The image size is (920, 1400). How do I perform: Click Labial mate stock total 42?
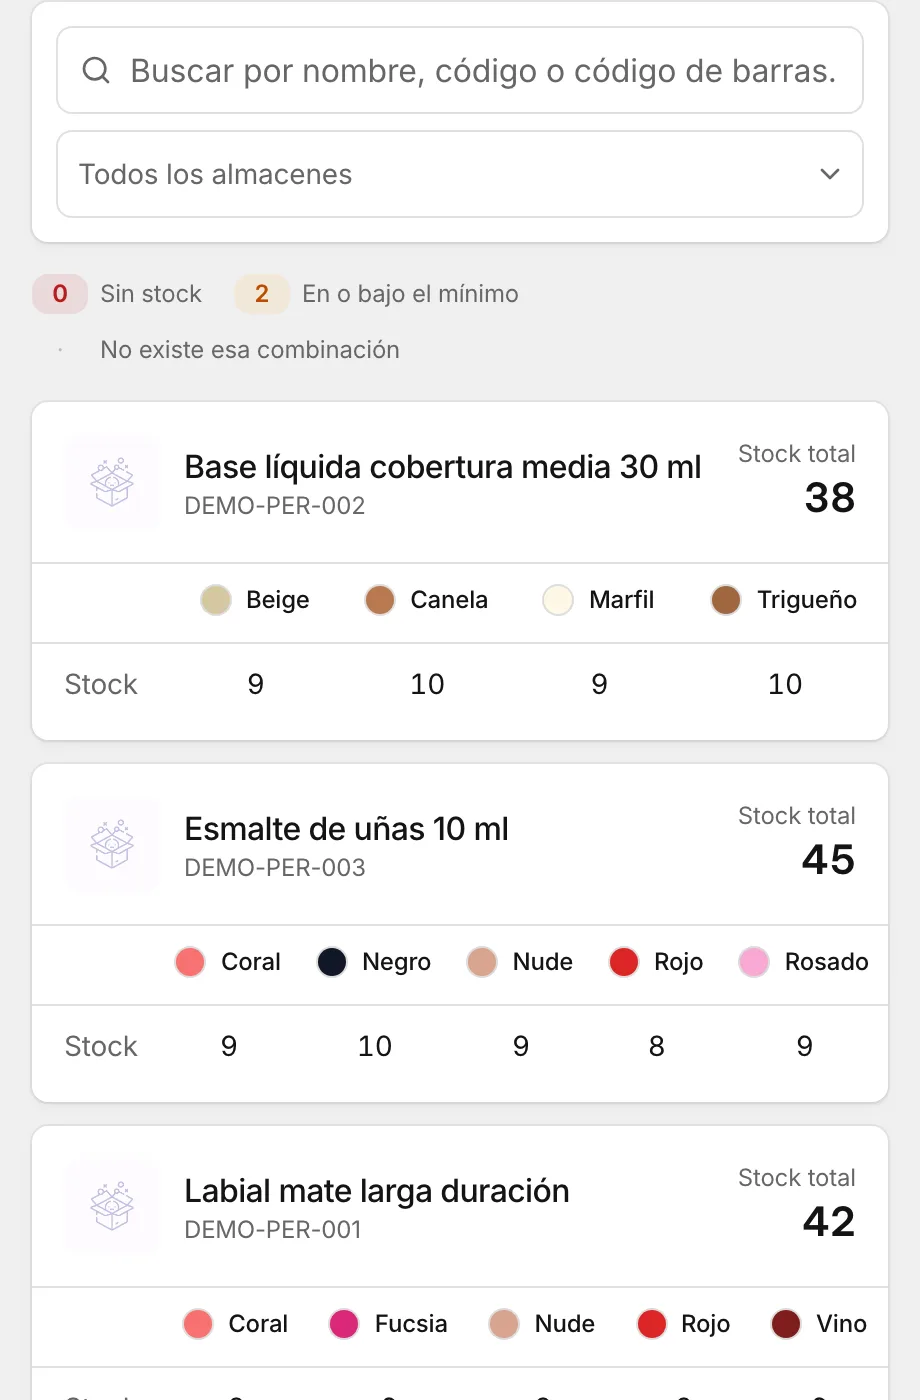(x=829, y=1222)
